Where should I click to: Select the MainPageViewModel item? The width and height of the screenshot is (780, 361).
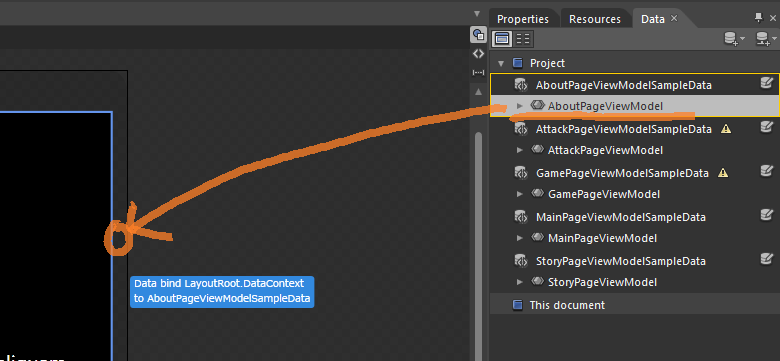[602, 238]
